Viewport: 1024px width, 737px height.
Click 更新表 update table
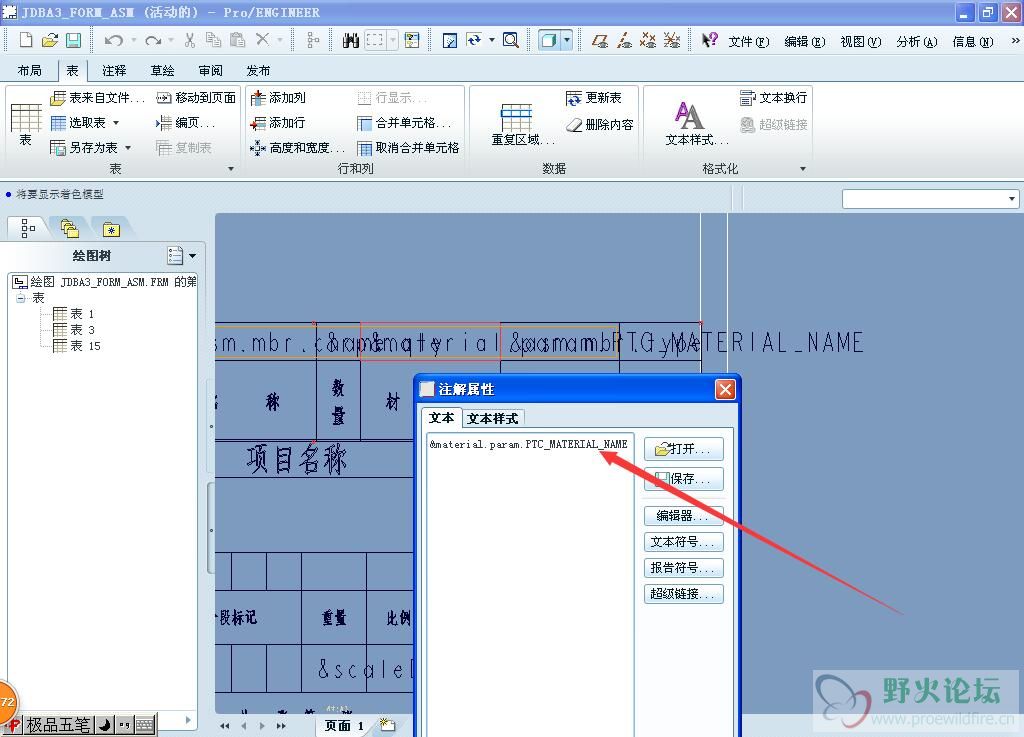[x=594, y=98]
